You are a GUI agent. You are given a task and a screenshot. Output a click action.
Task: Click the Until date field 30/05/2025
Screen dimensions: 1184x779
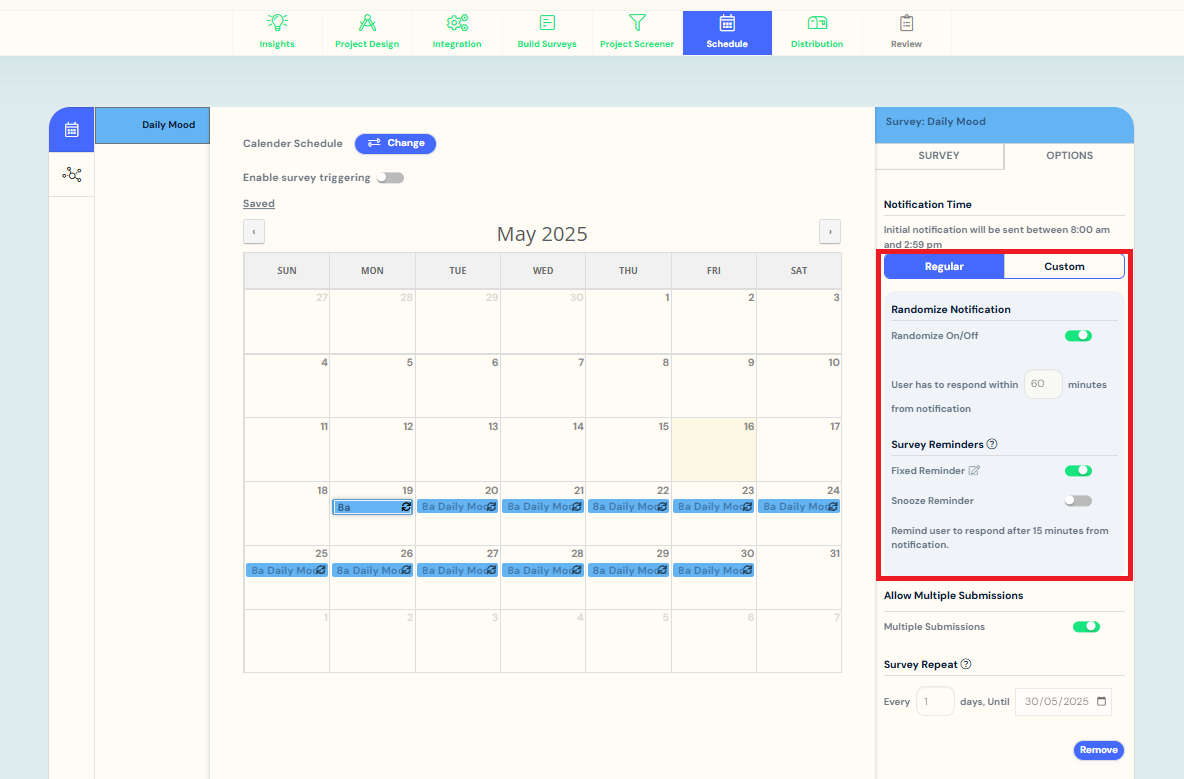tap(1063, 701)
